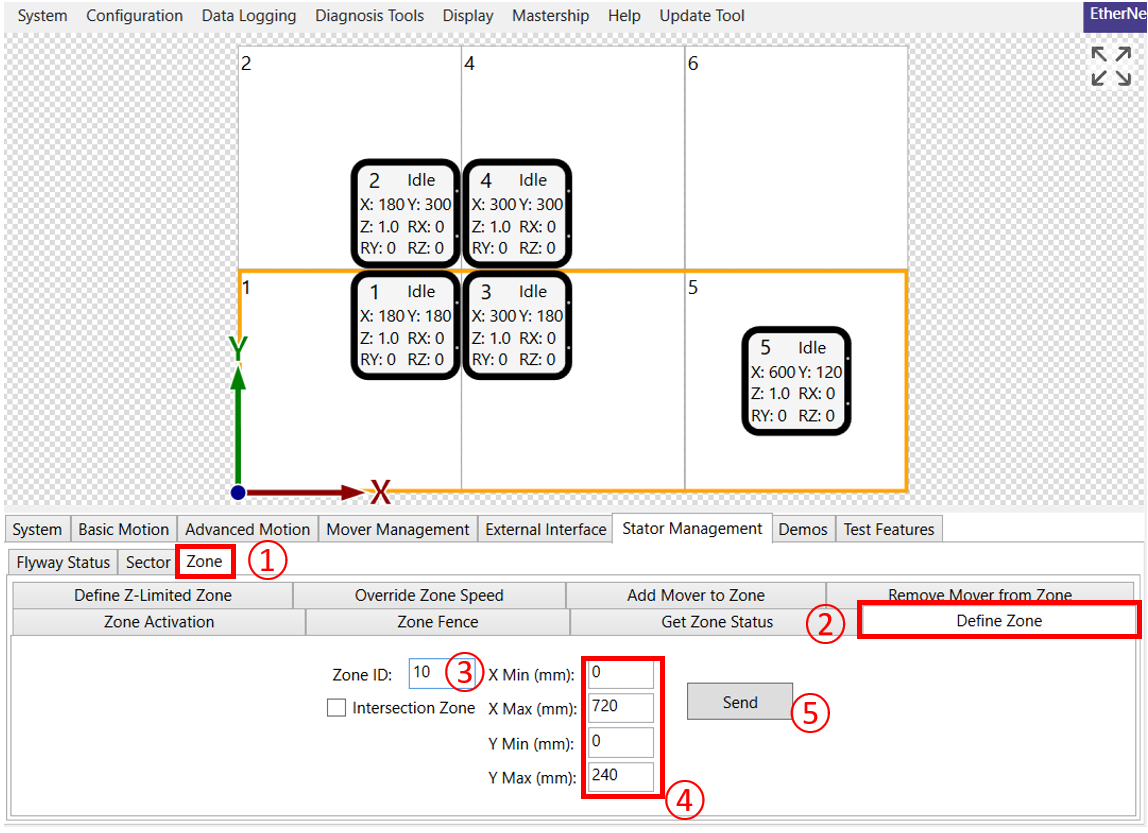1148x833 pixels.
Task: Select mover 5 in the workspace
Action: click(x=796, y=381)
